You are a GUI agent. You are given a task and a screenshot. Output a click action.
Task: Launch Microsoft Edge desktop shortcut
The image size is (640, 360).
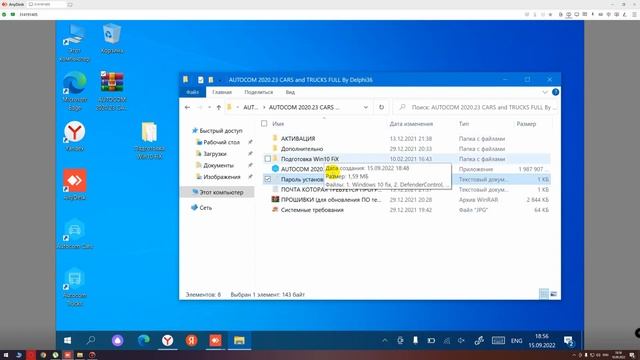pos(75,91)
